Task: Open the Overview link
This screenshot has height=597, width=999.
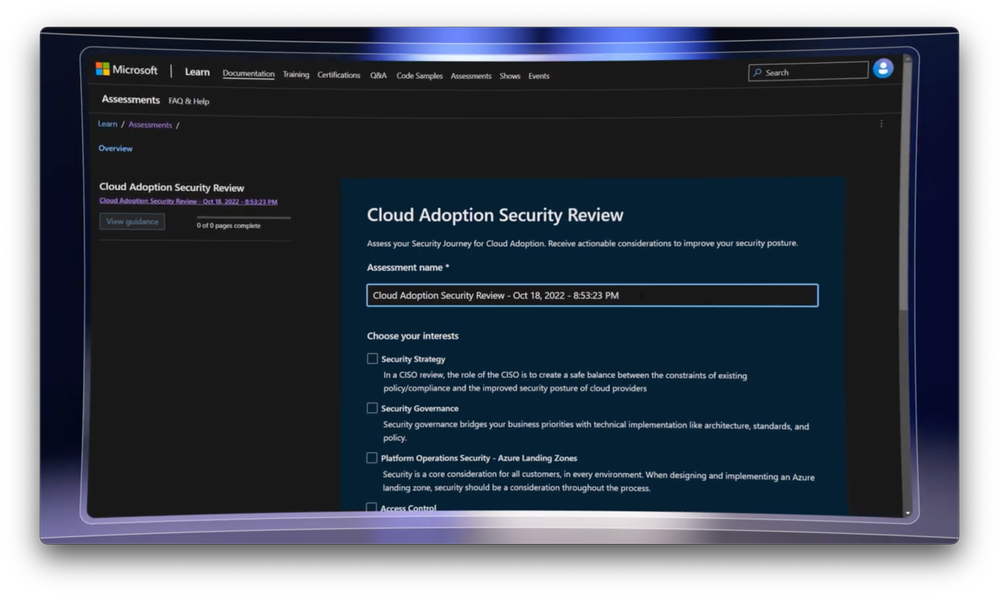Action: point(115,148)
